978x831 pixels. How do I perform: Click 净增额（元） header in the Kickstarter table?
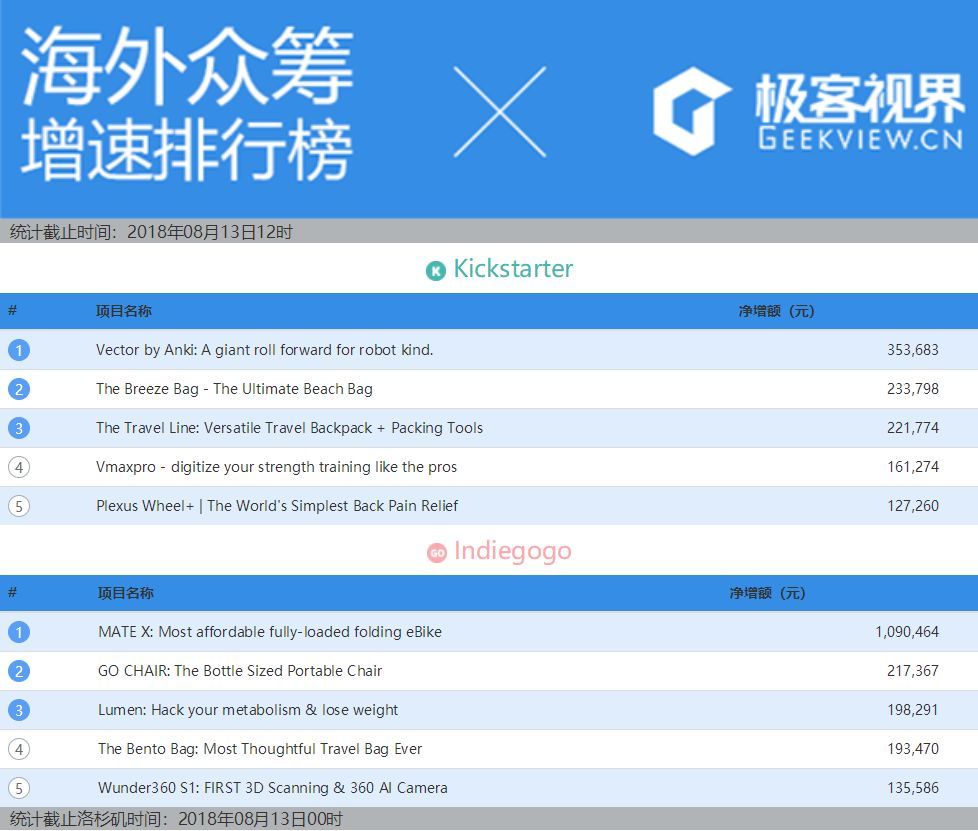(x=776, y=311)
